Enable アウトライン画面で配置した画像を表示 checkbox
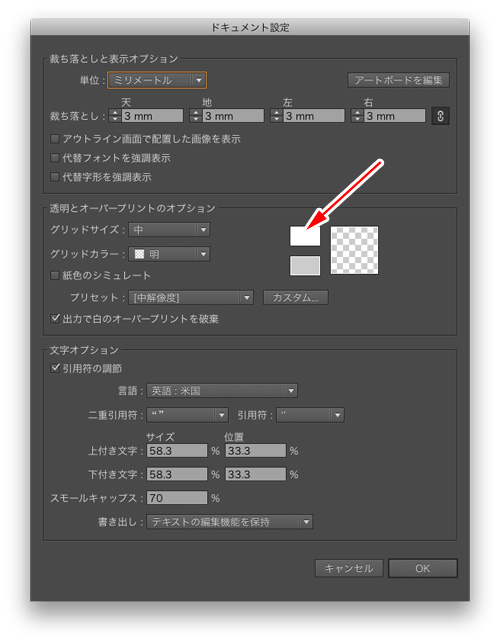Viewport: 500px width, 643px height. (x=55, y=139)
